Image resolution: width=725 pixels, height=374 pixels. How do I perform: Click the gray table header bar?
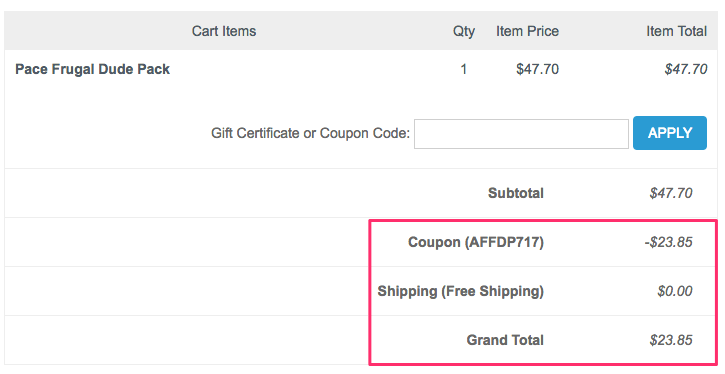pos(361,31)
